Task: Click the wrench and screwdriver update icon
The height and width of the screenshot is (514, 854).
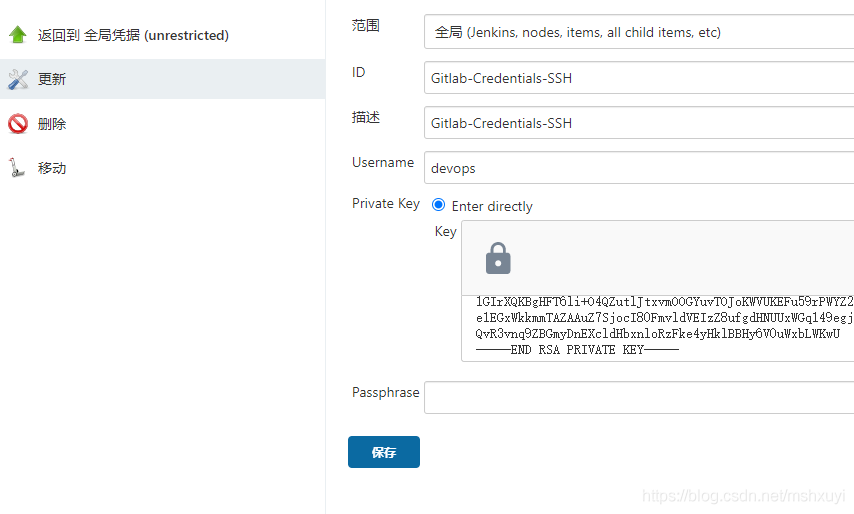Action: (18, 79)
